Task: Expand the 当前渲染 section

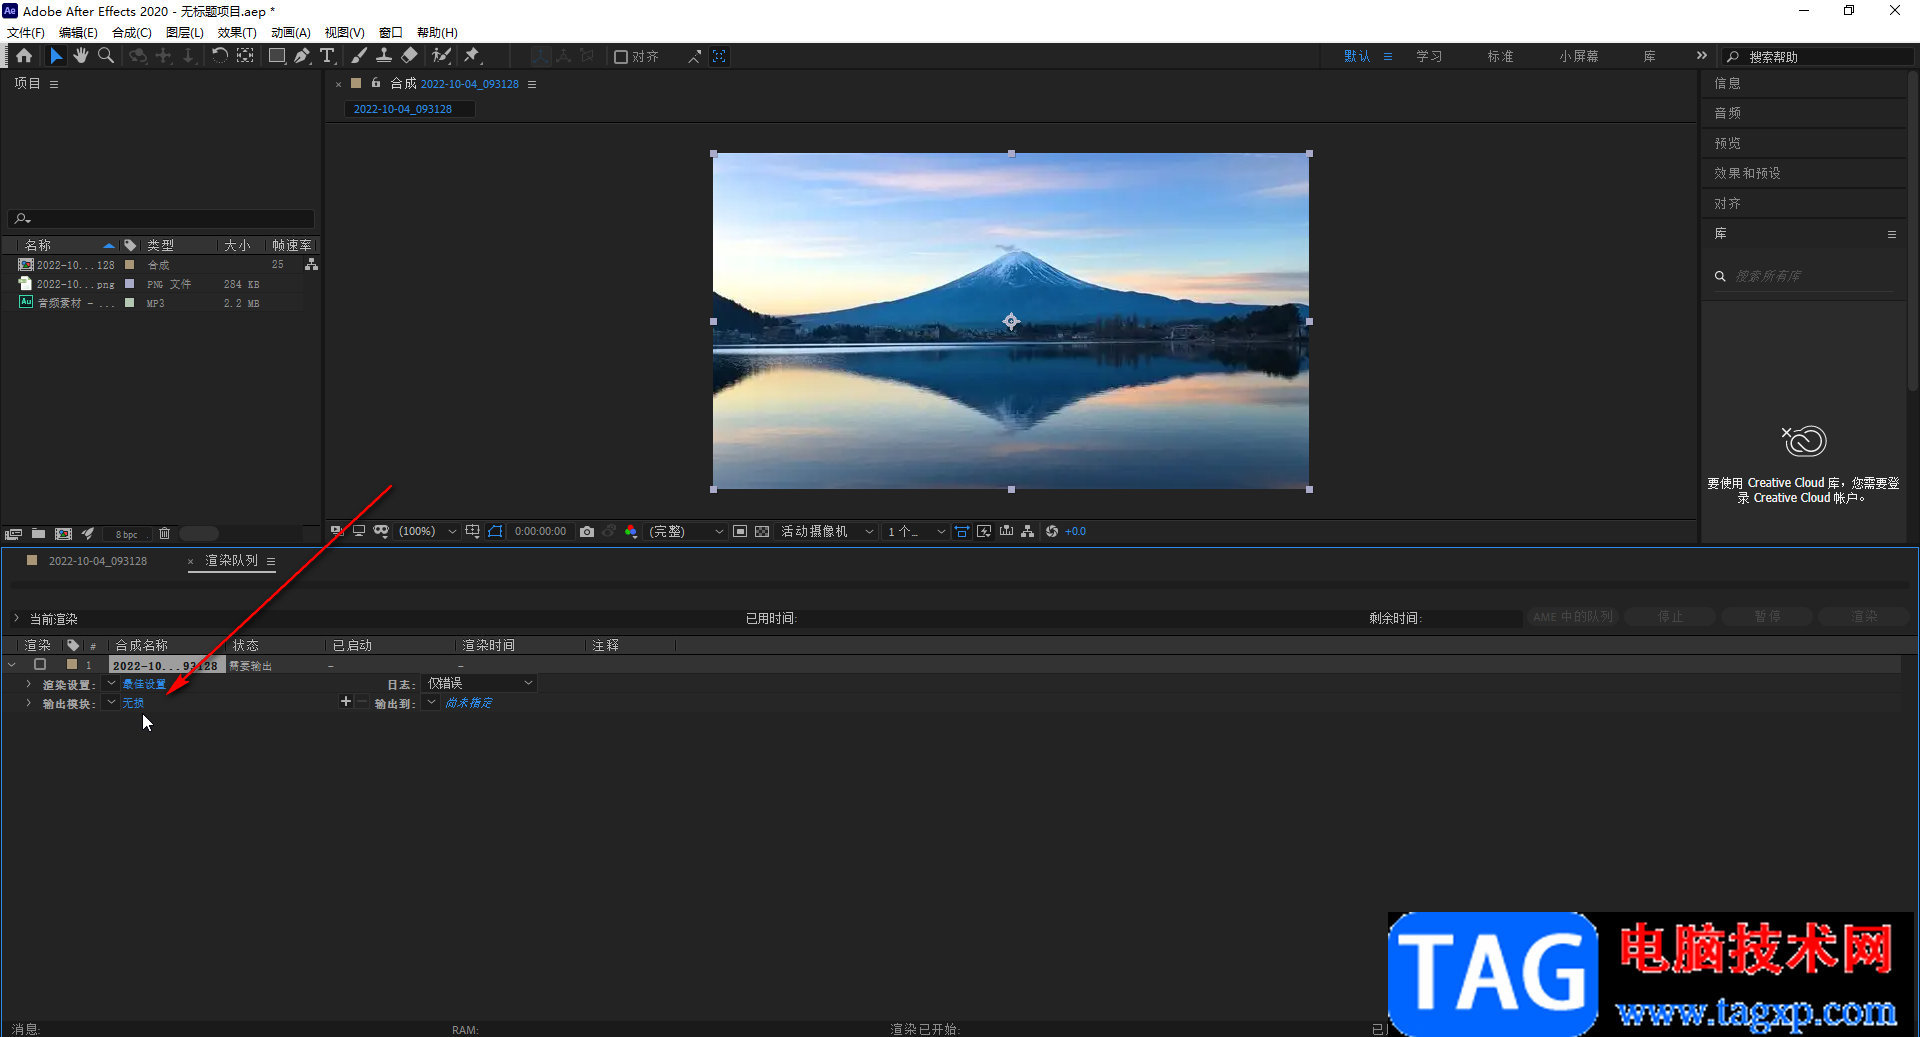Action: (x=16, y=618)
